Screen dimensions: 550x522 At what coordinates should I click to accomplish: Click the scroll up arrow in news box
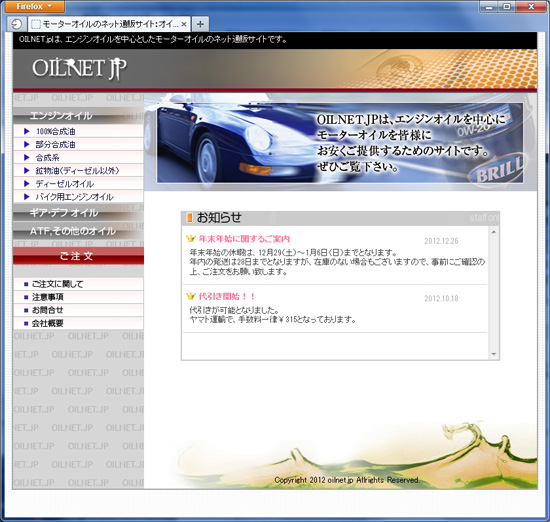click(494, 232)
